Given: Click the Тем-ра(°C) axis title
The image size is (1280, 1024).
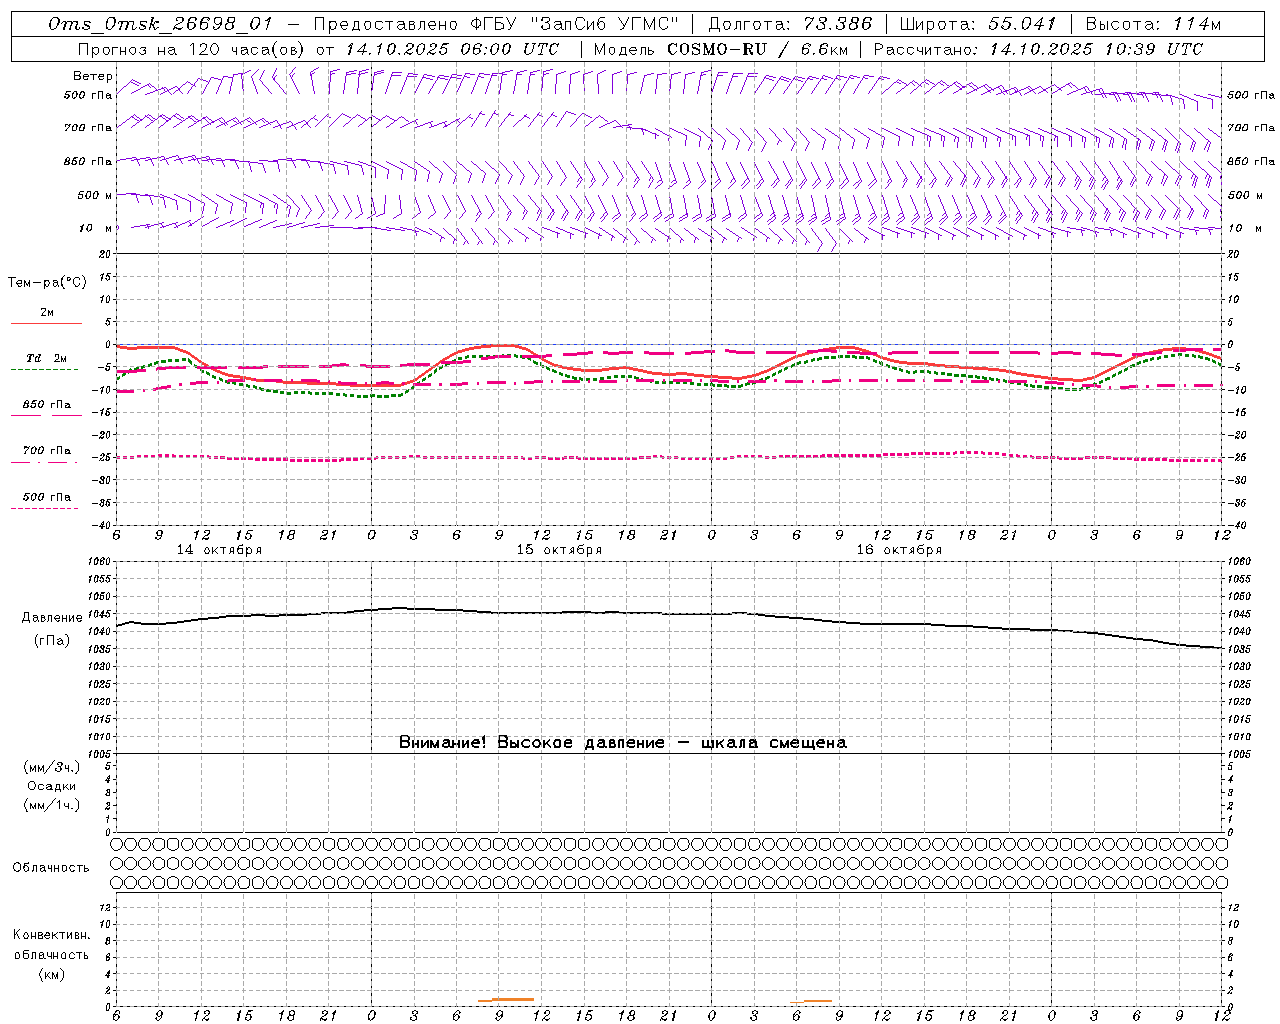Looking at the screenshot, I should (x=47, y=283).
